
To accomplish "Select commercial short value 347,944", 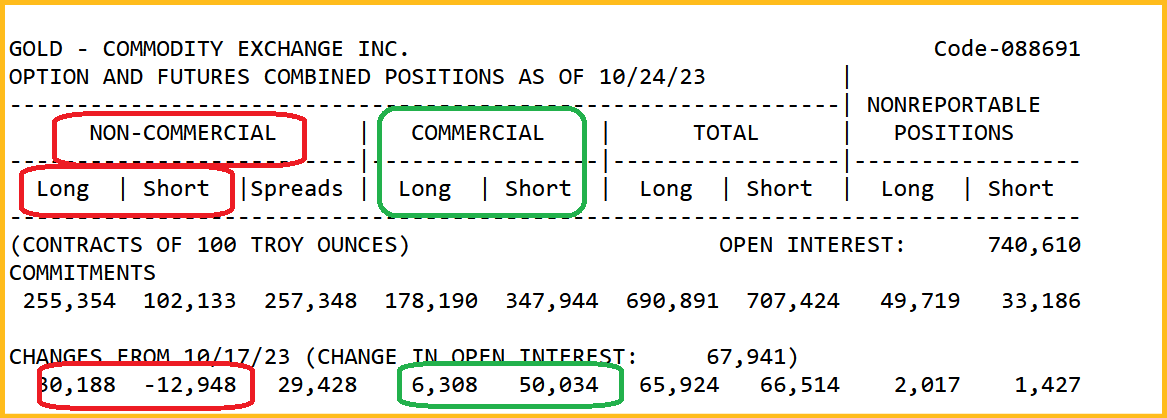I will pos(552,300).
